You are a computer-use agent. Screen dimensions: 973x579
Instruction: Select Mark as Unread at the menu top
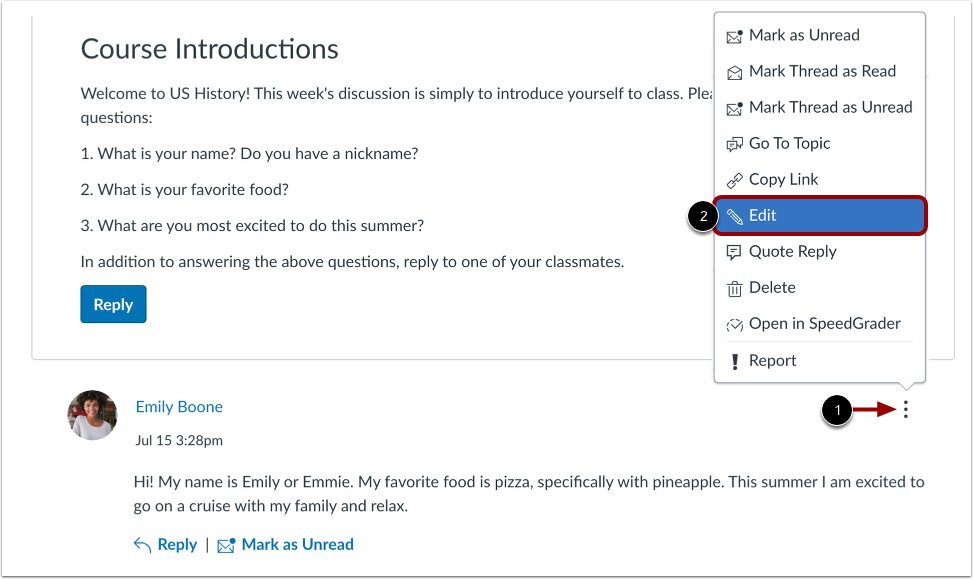(x=804, y=35)
